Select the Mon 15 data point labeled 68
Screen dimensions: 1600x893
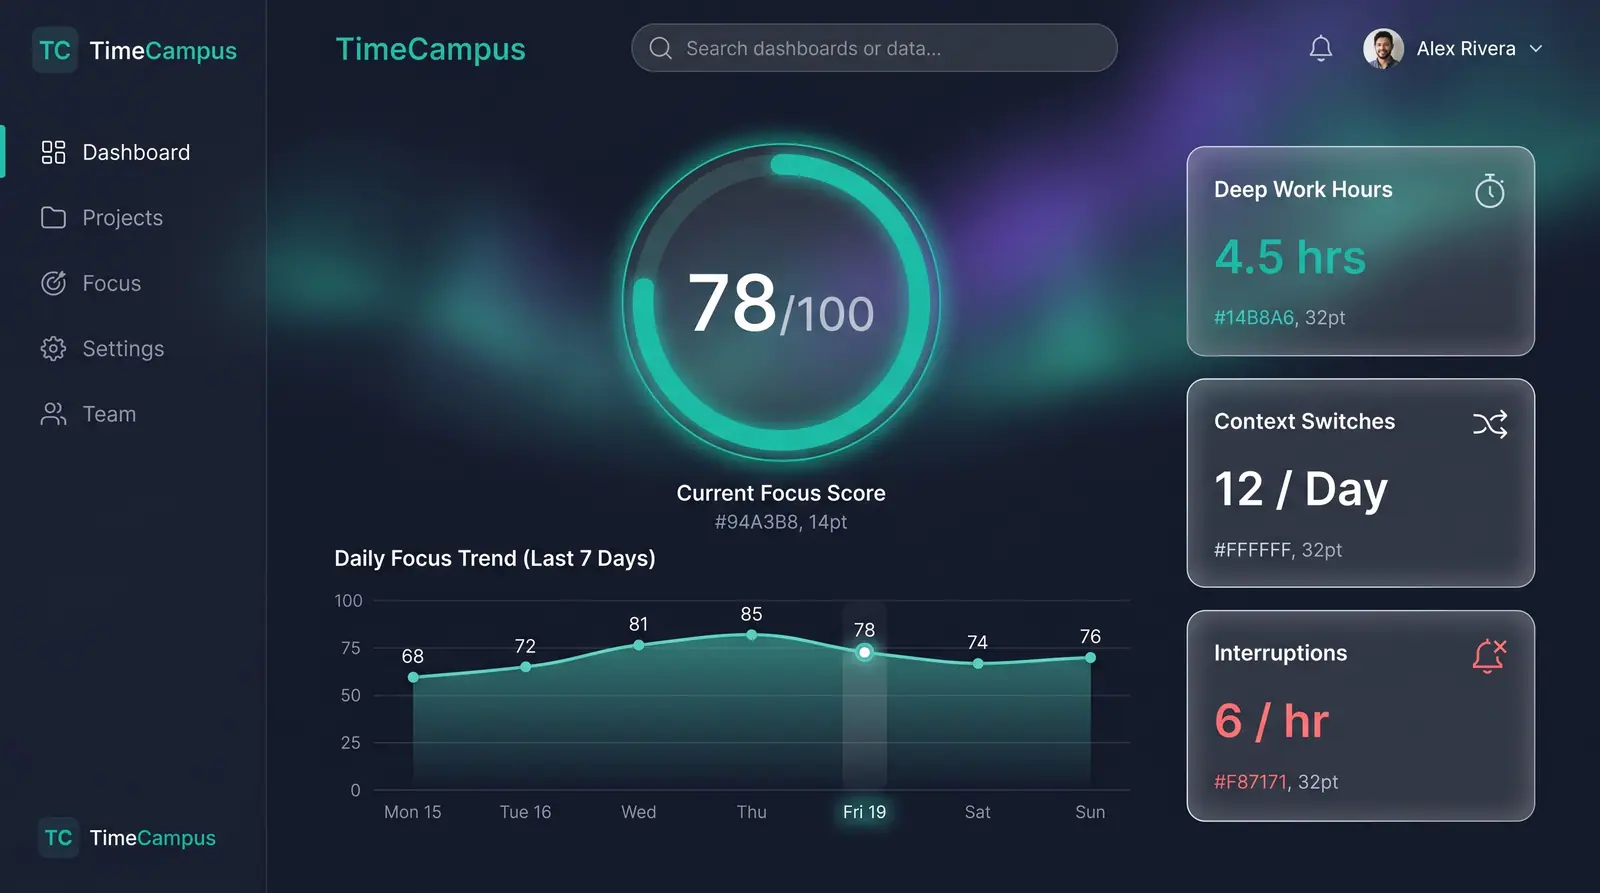point(413,677)
